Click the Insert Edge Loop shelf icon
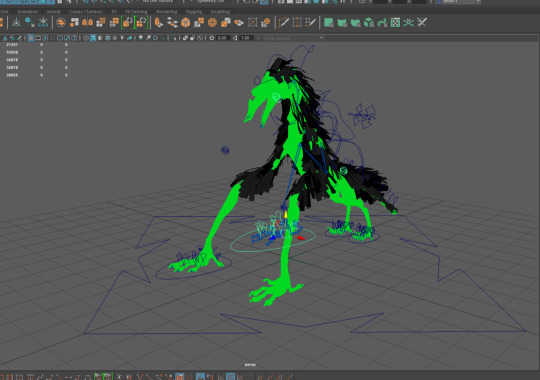The height and width of the screenshot is (380, 540). tap(297, 23)
